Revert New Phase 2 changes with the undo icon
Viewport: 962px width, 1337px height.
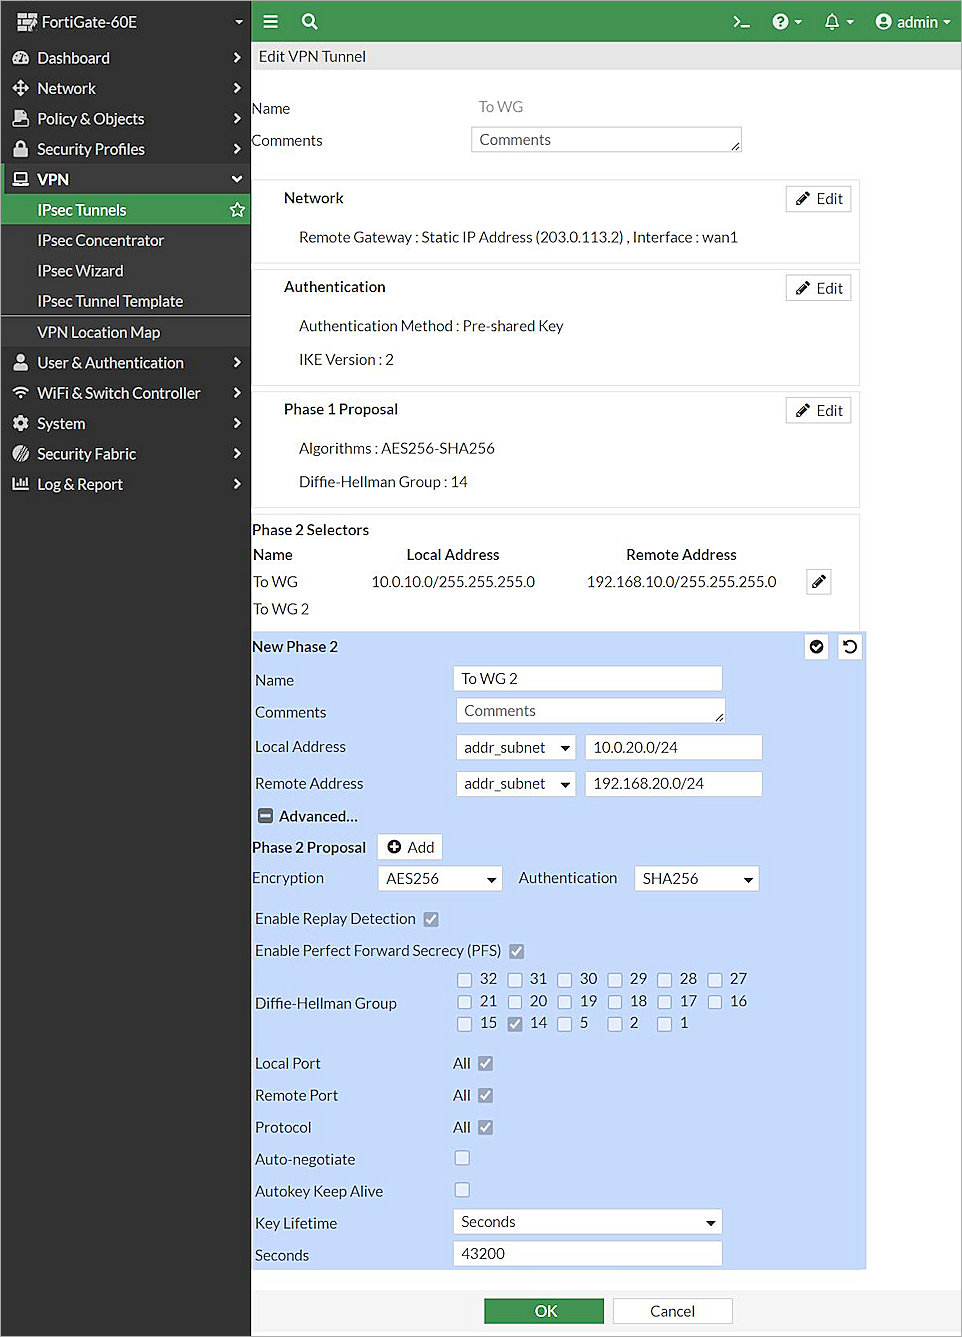coord(850,647)
